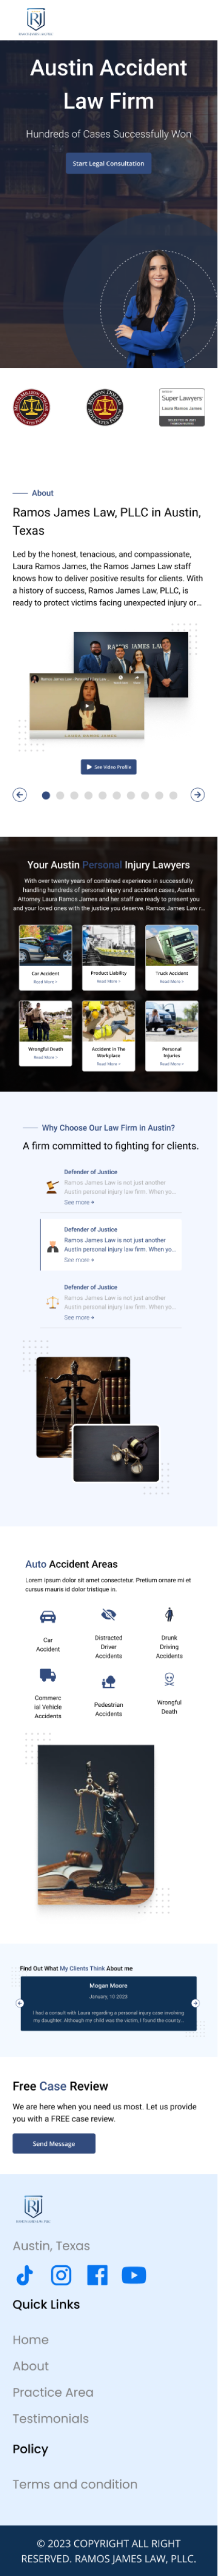
Task: Open the TikTok profile icon in footer
Action: [x=25, y=2275]
